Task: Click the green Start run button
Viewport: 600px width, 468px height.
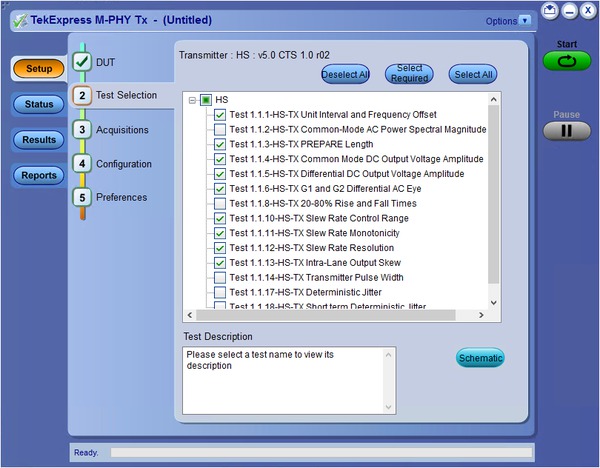Action: click(x=566, y=61)
